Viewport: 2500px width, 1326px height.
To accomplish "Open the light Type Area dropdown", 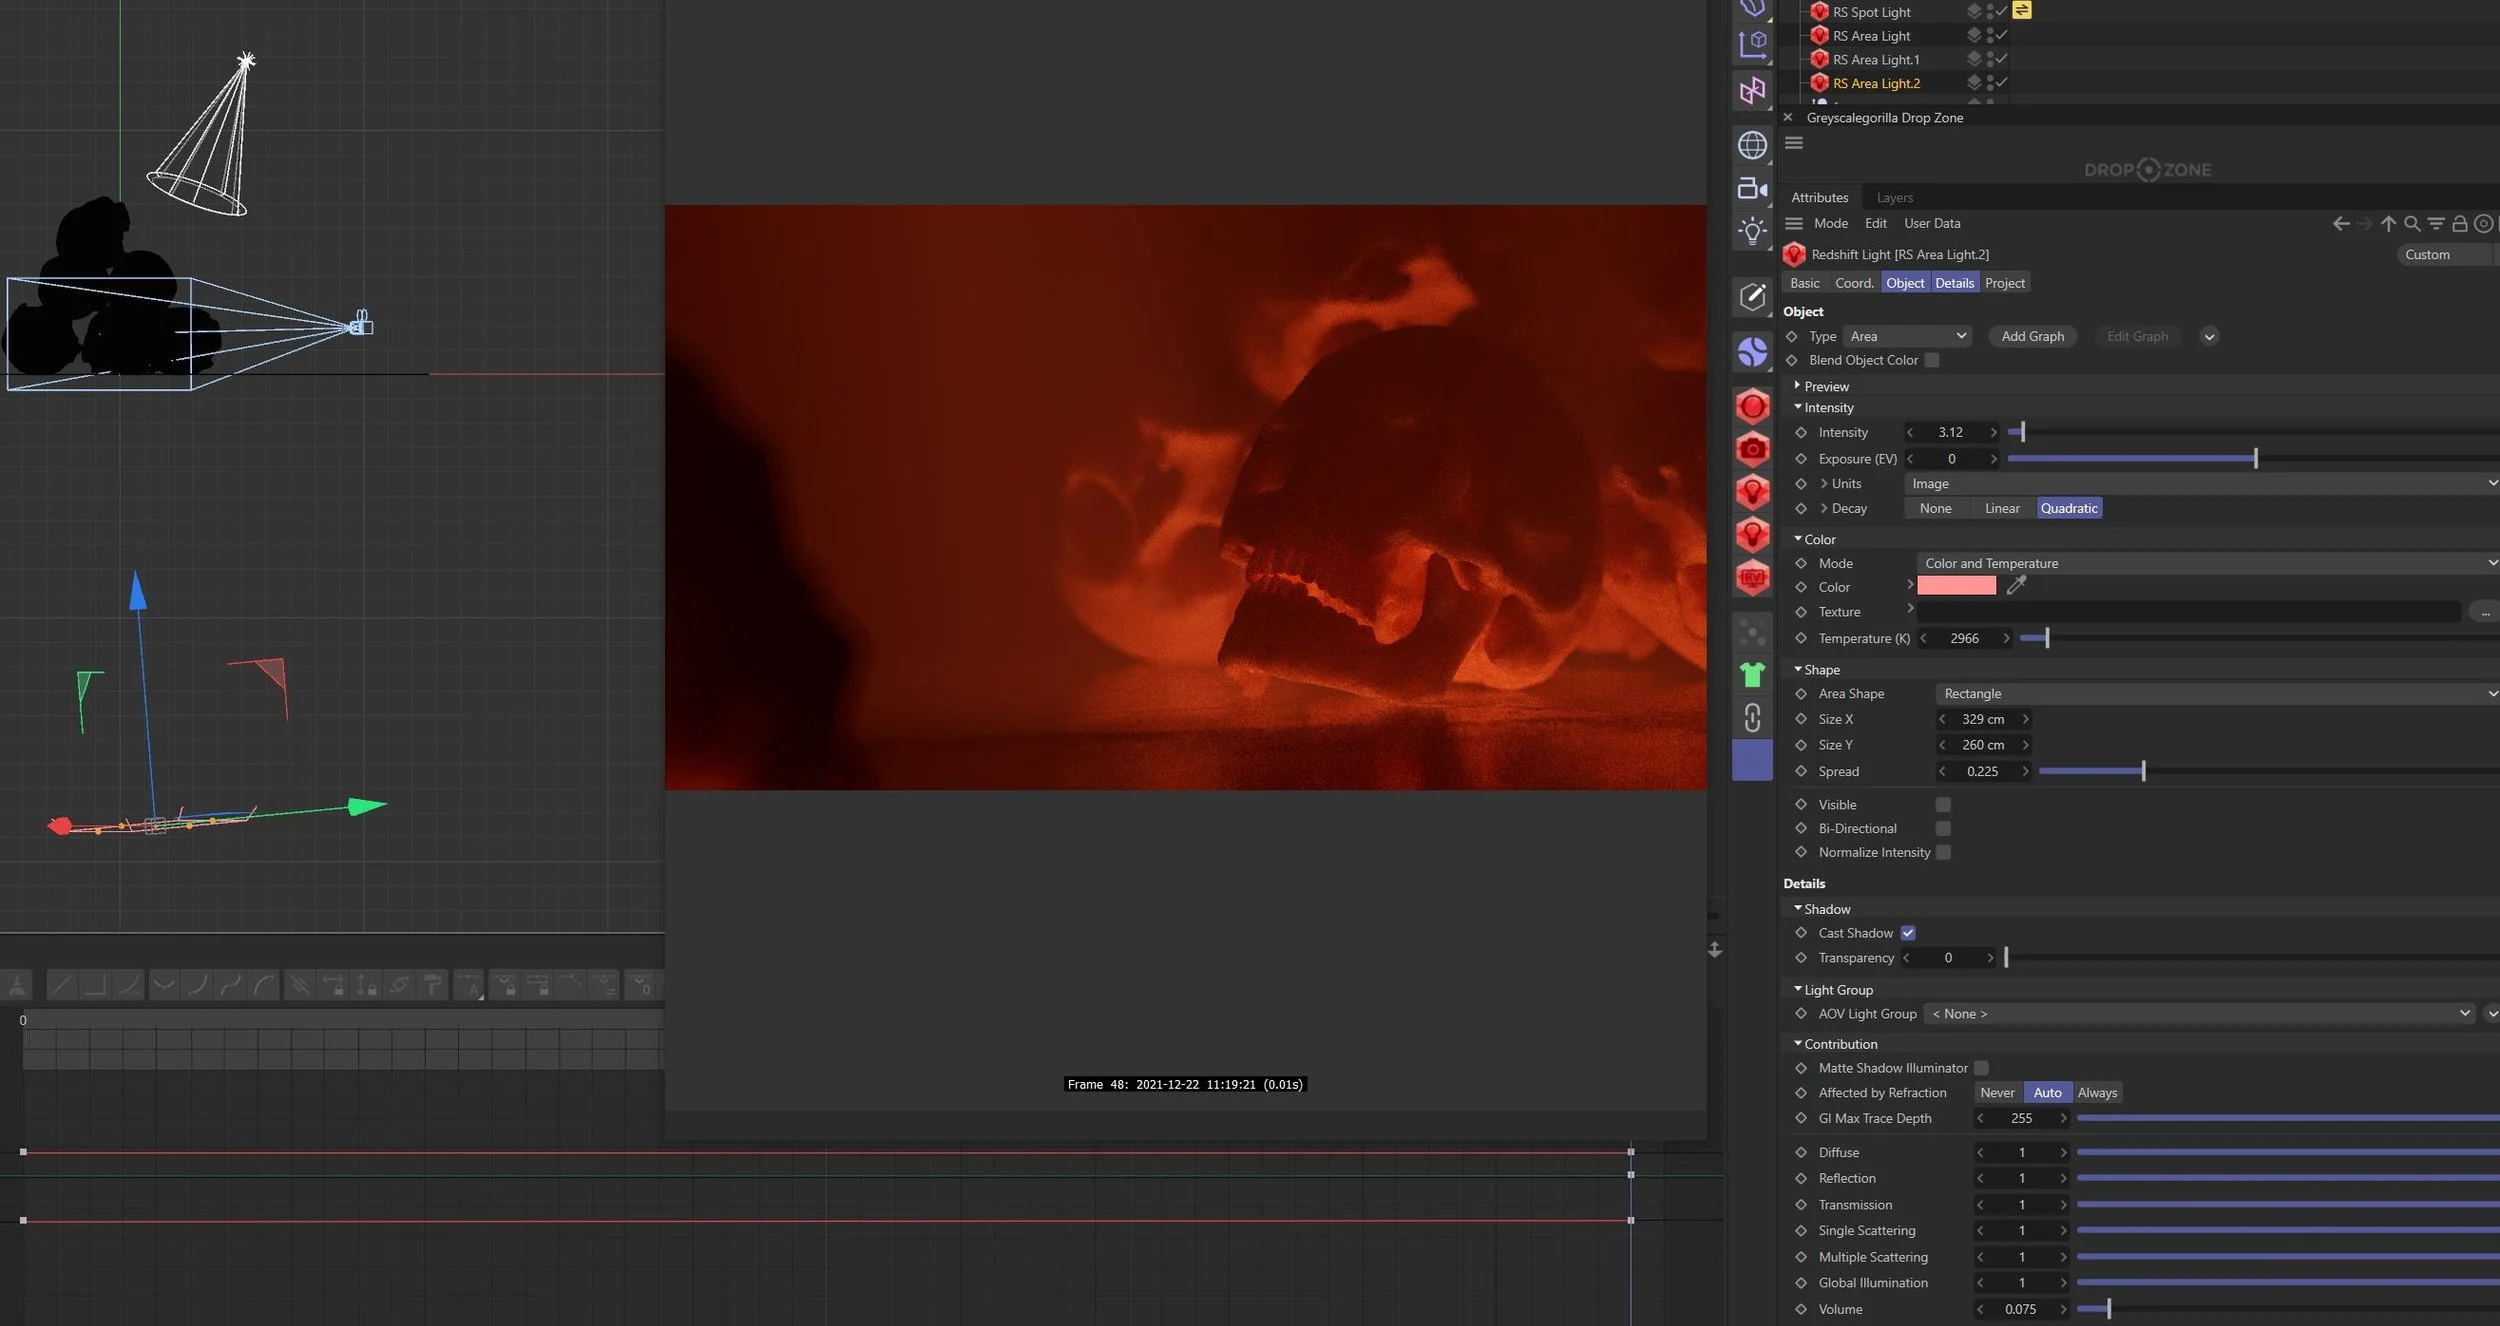I will click(x=1907, y=337).
